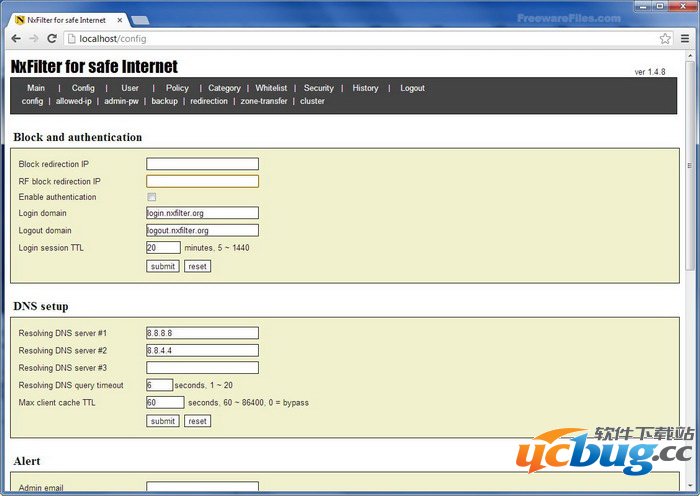Click the browser back arrow

tap(16, 38)
